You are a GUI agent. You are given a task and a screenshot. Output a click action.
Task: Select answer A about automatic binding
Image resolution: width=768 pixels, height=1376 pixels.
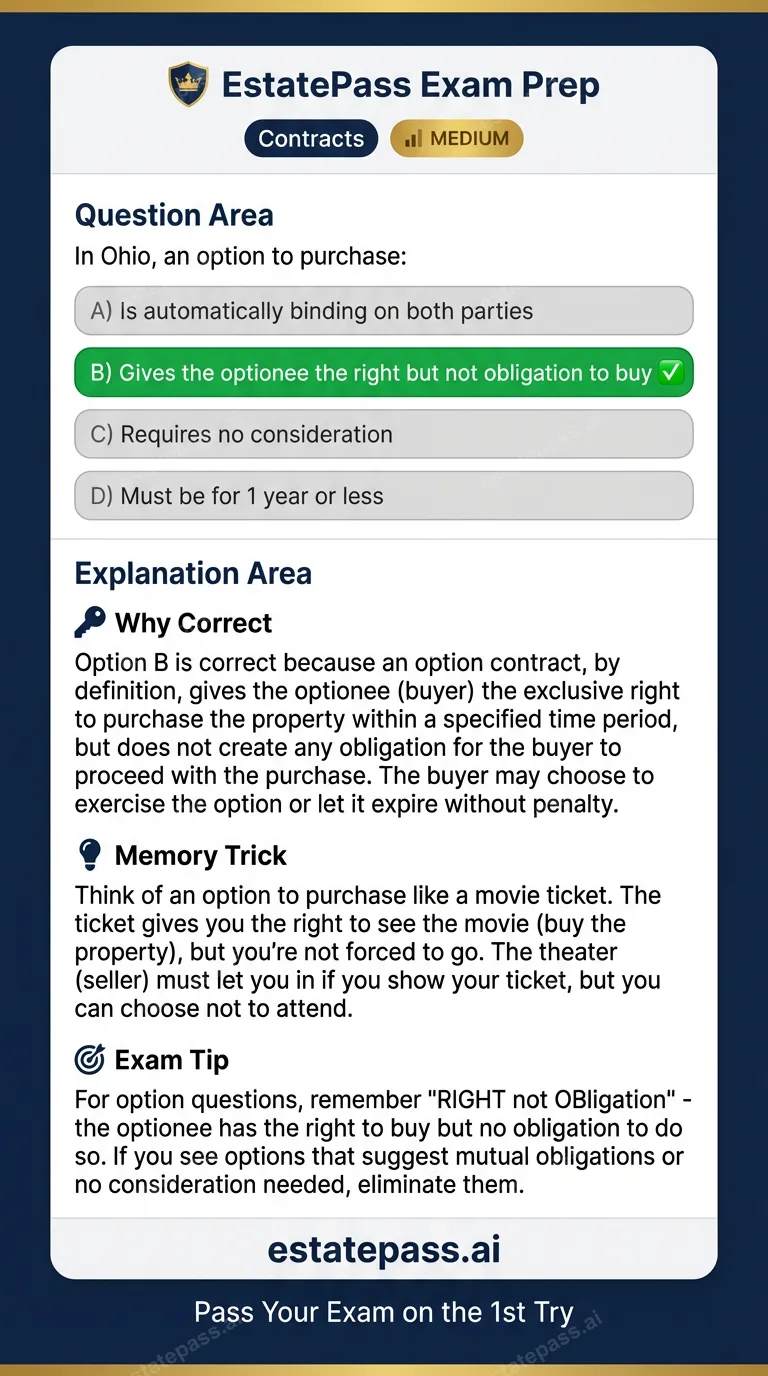pyautogui.click(x=384, y=310)
